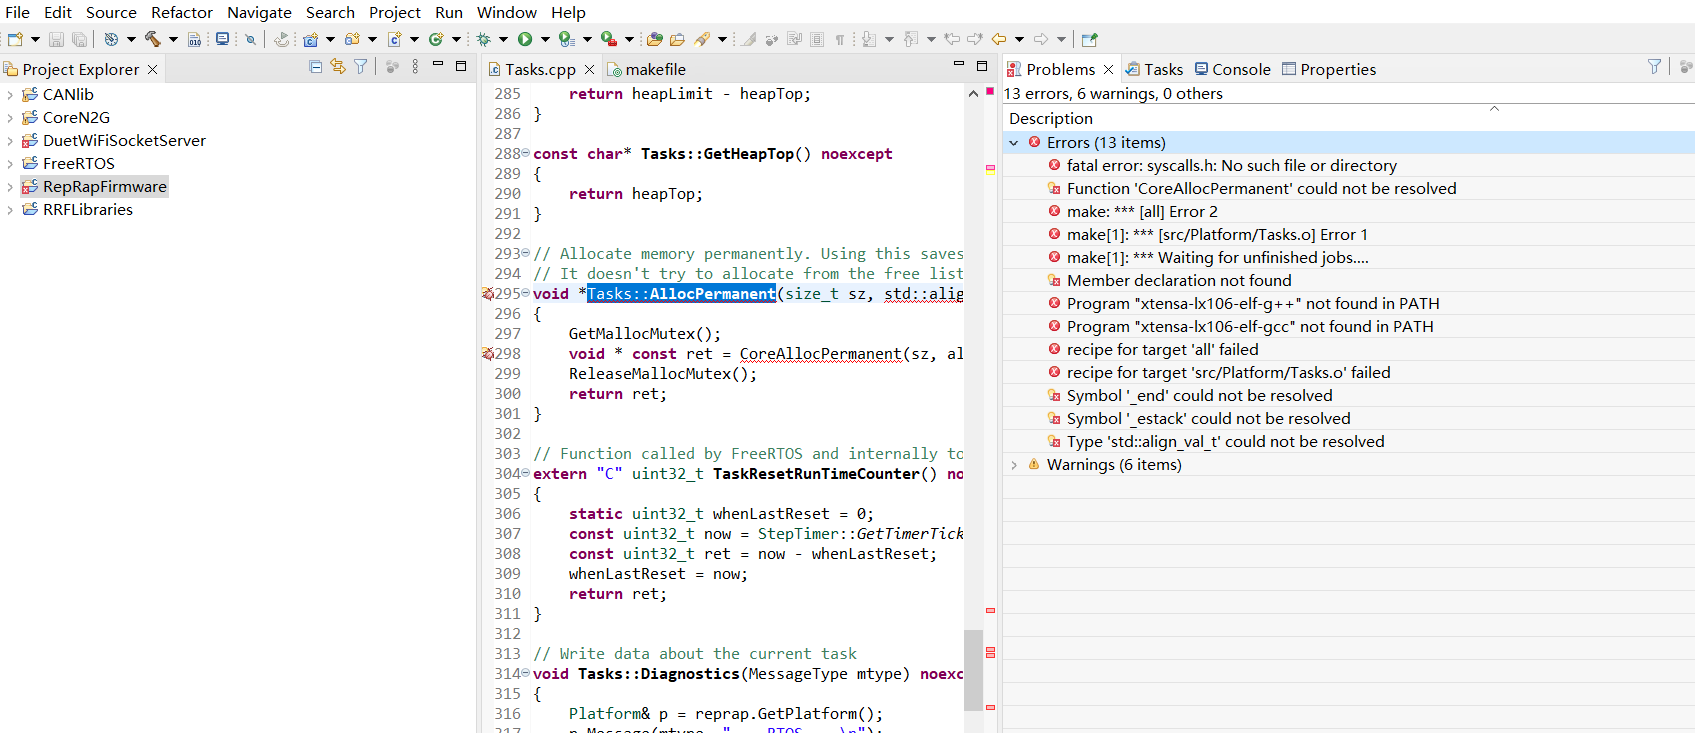The image size is (1695, 733).
Task: Click the error marker at line 298
Action: pos(487,354)
